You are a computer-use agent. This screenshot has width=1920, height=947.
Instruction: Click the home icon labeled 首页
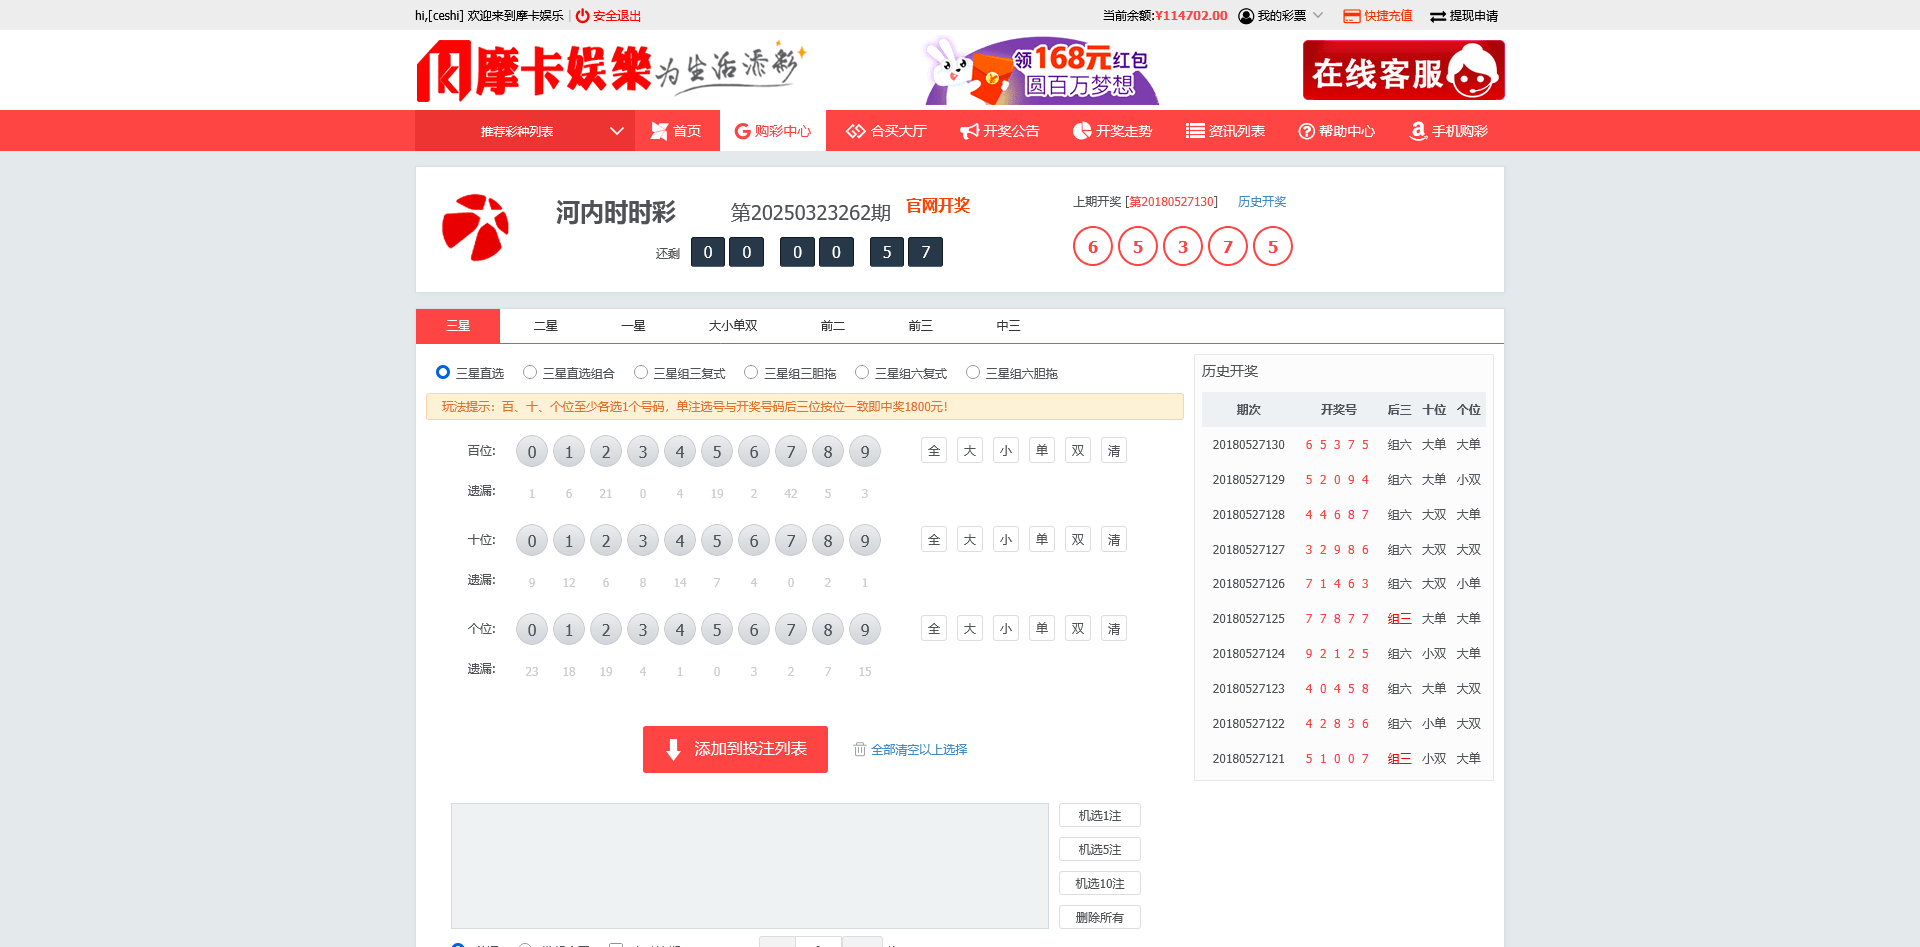click(659, 131)
